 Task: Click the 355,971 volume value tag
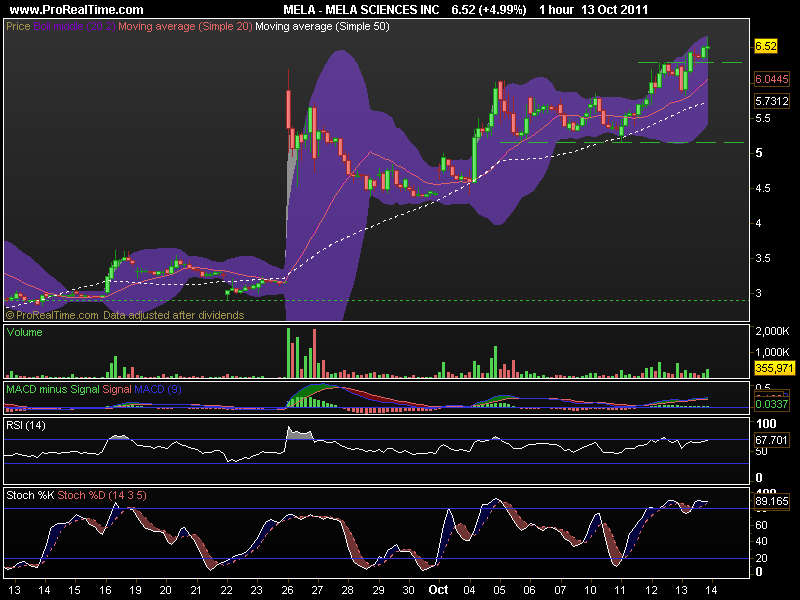tap(774, 368)
